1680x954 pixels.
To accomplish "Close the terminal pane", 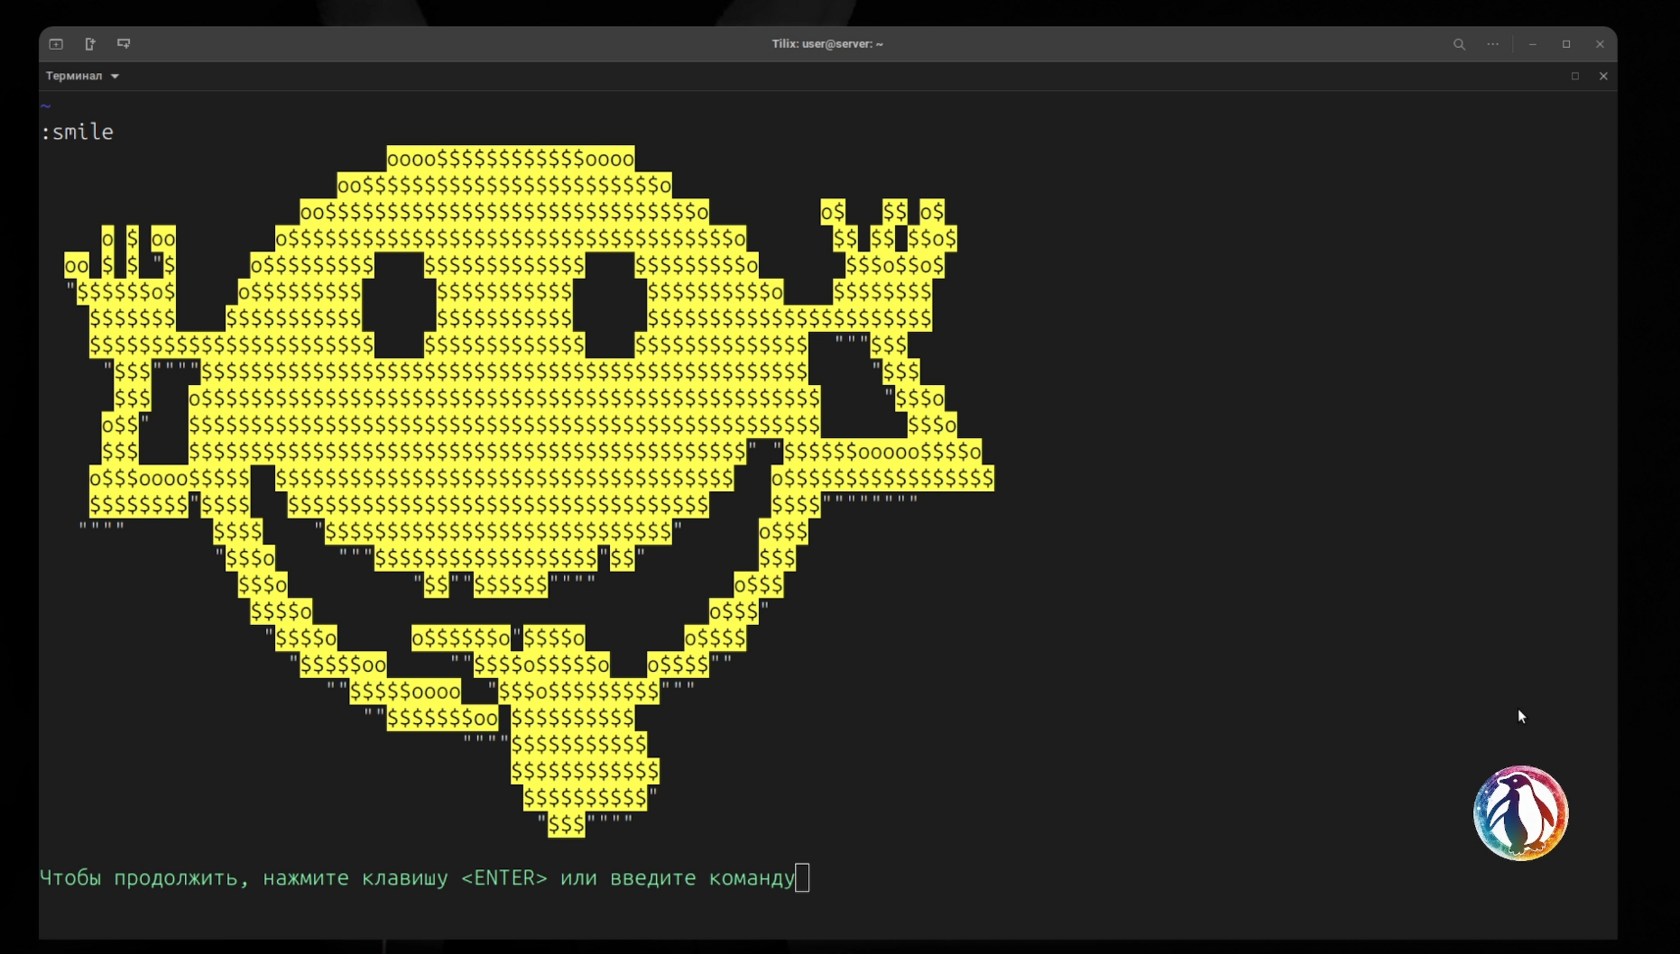I will pyautogui.click(x=1603, y=76).
